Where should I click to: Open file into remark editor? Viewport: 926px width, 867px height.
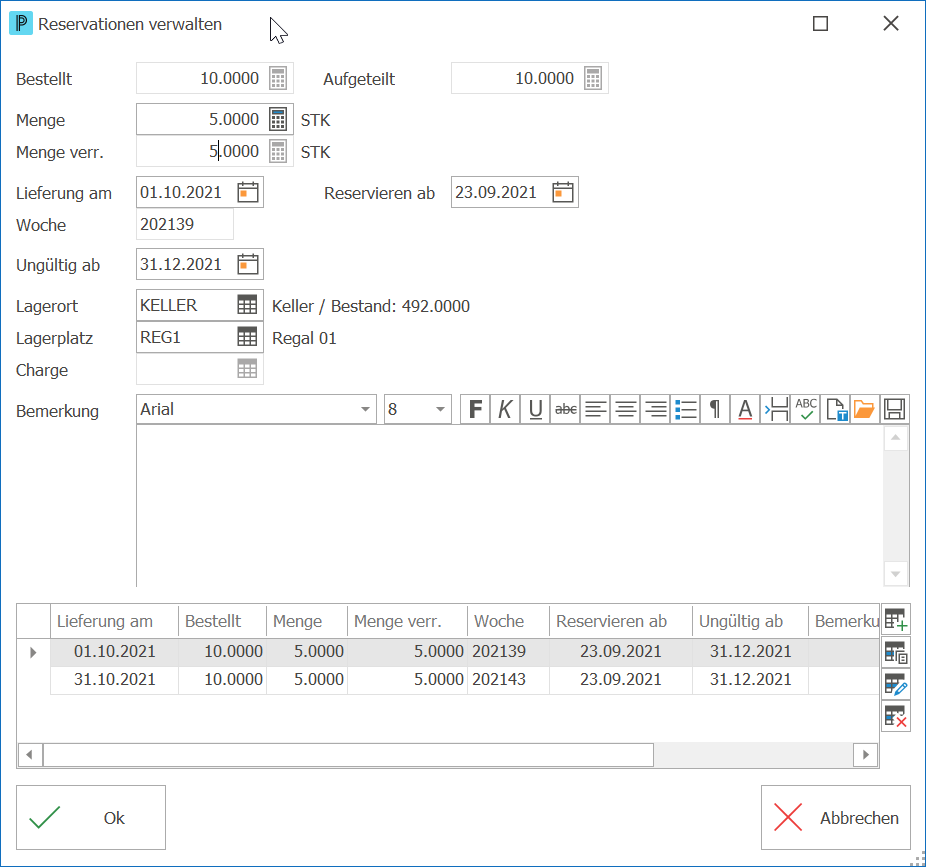(864, 409)
